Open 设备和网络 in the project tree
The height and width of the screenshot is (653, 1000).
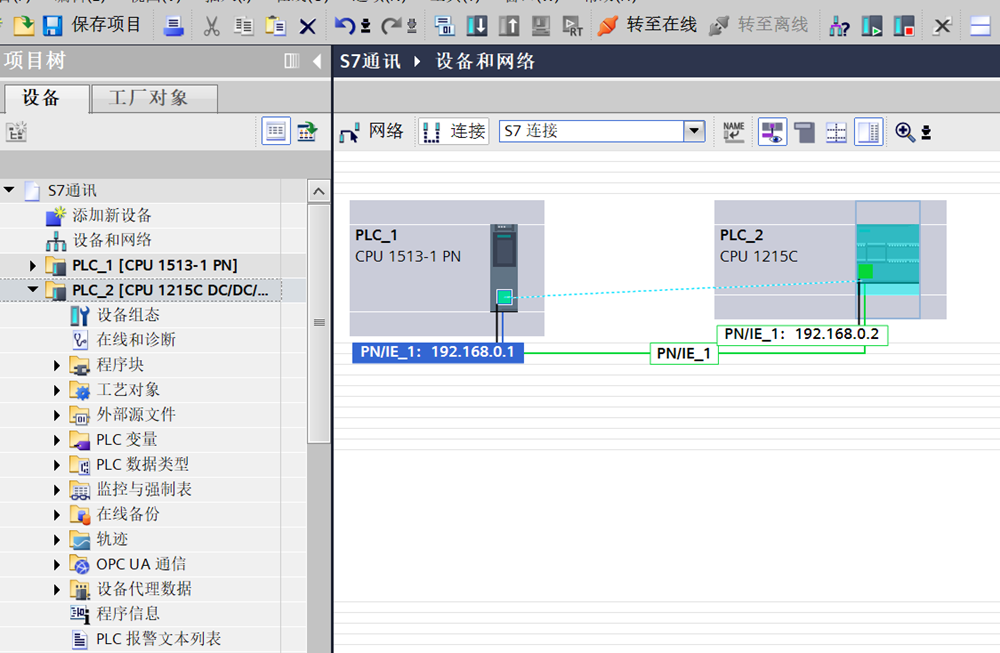112,240
